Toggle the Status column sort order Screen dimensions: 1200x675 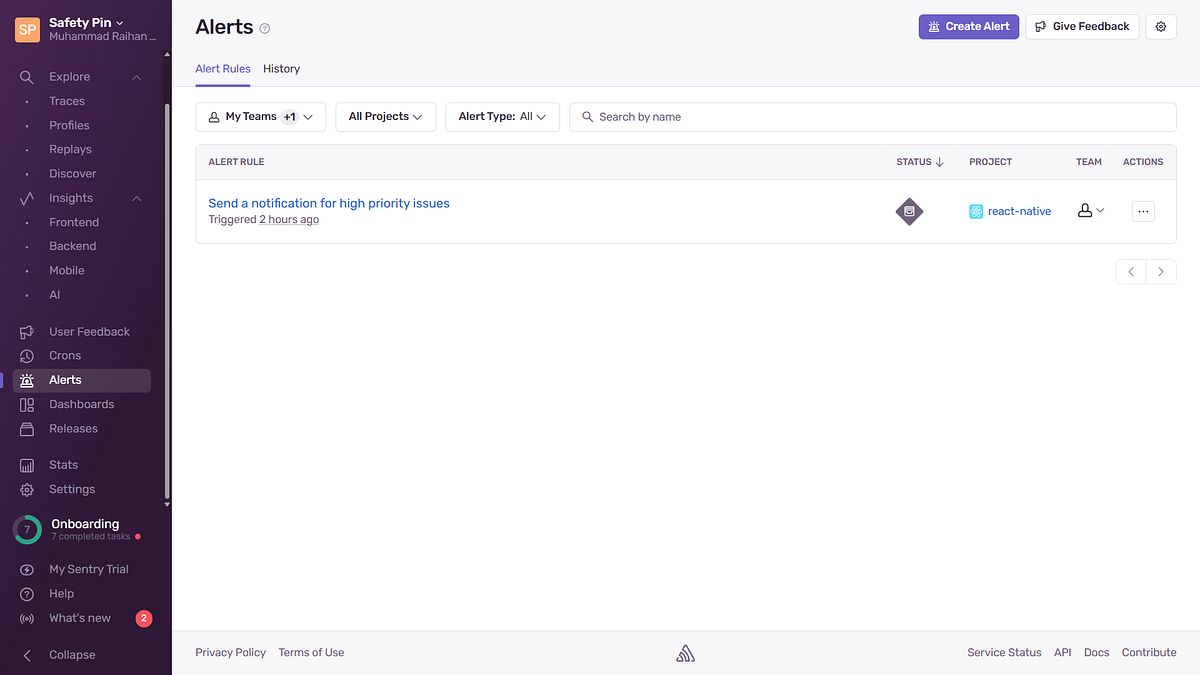click(x=917, y=161)
